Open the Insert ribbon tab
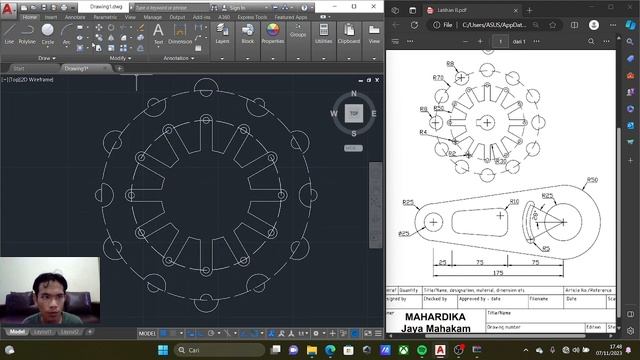Viewport: 640px width, 360px height. (x=51, y=17)
